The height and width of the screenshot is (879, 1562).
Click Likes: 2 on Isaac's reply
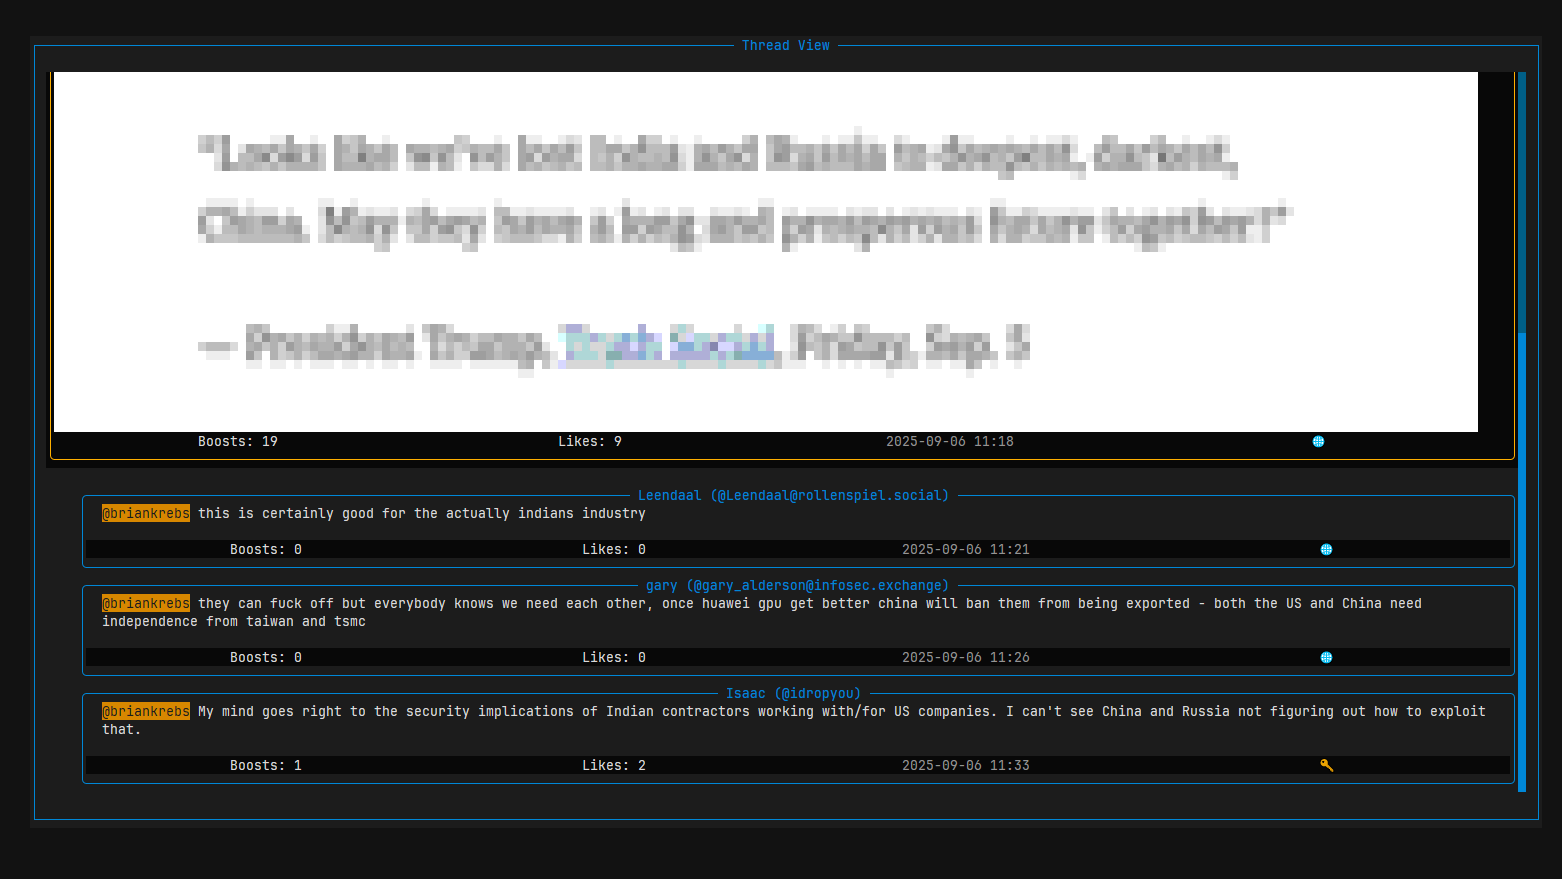click(x=613, y=765)
